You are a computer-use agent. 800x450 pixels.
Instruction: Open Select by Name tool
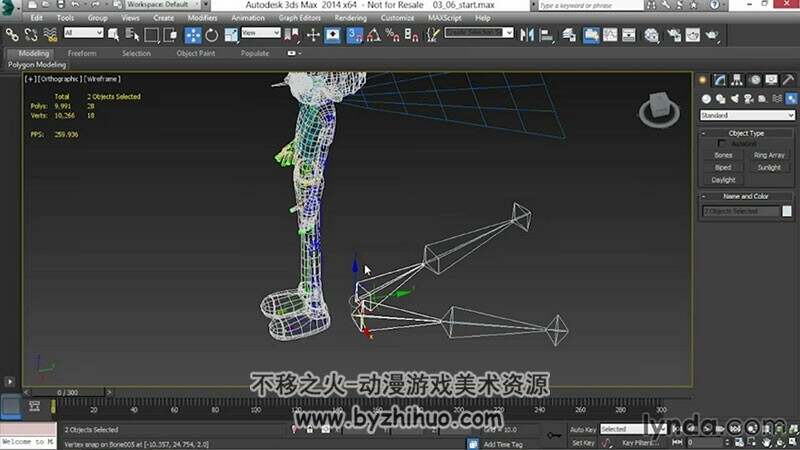(x=132, y=35)
